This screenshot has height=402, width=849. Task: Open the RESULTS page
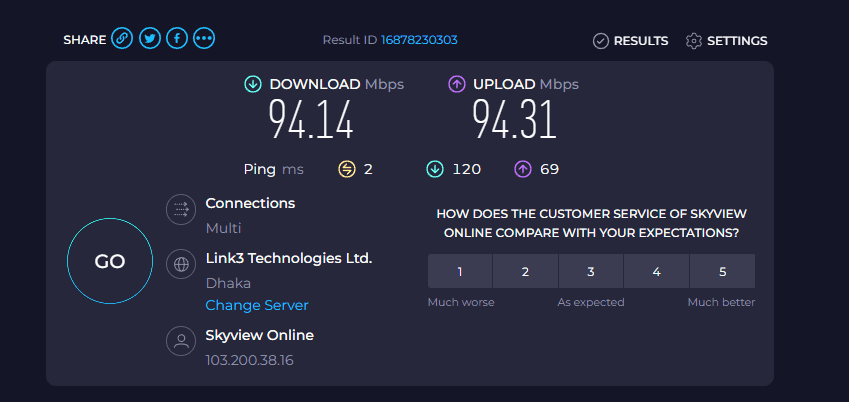click(640, 41)
